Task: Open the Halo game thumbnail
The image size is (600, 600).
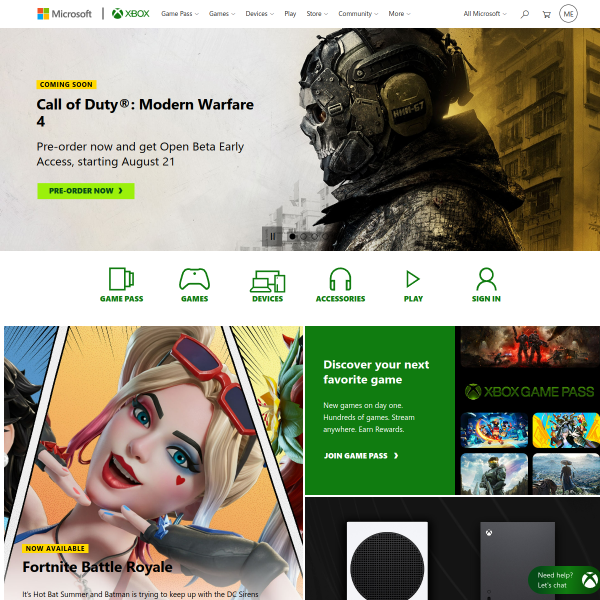Action: click(494, 474)
